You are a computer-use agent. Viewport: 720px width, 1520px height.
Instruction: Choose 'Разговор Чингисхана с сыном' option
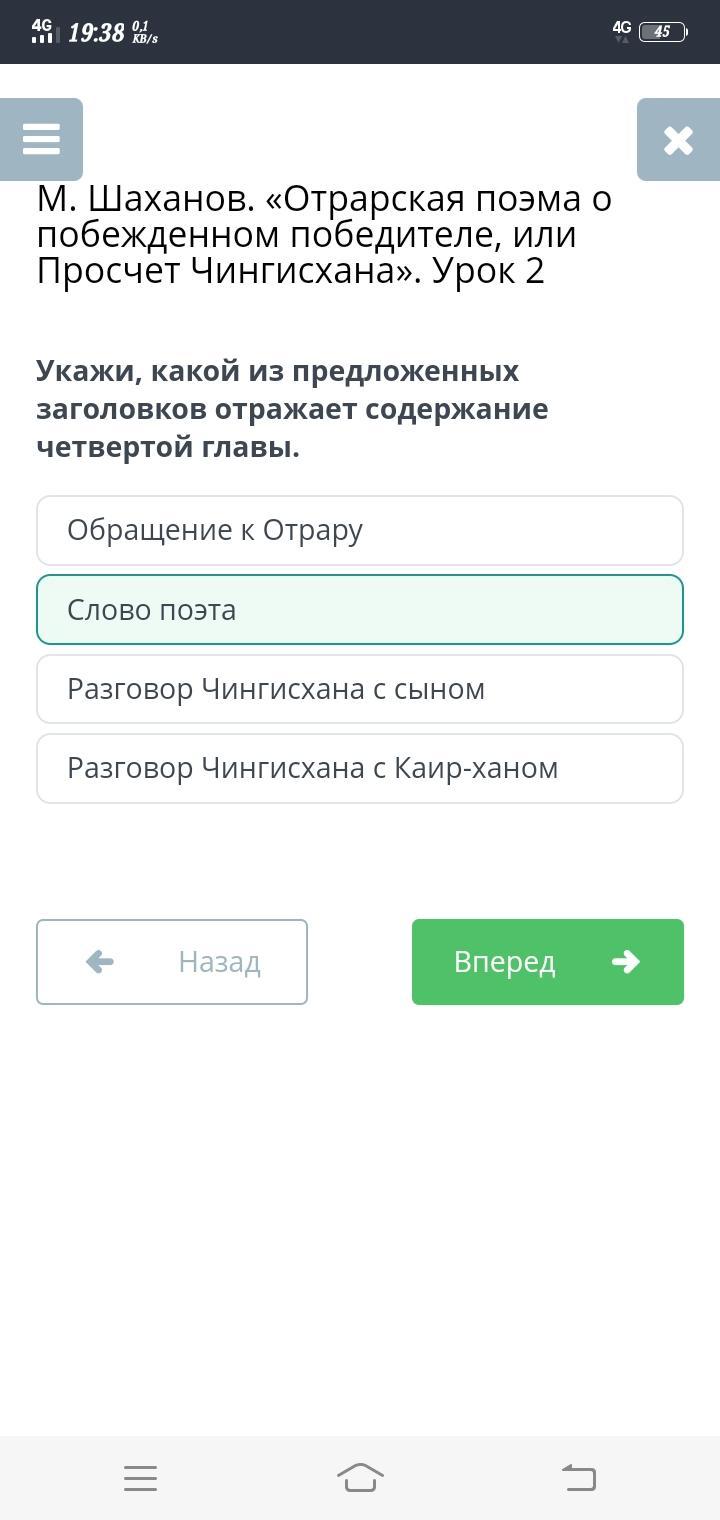(359, 689)
